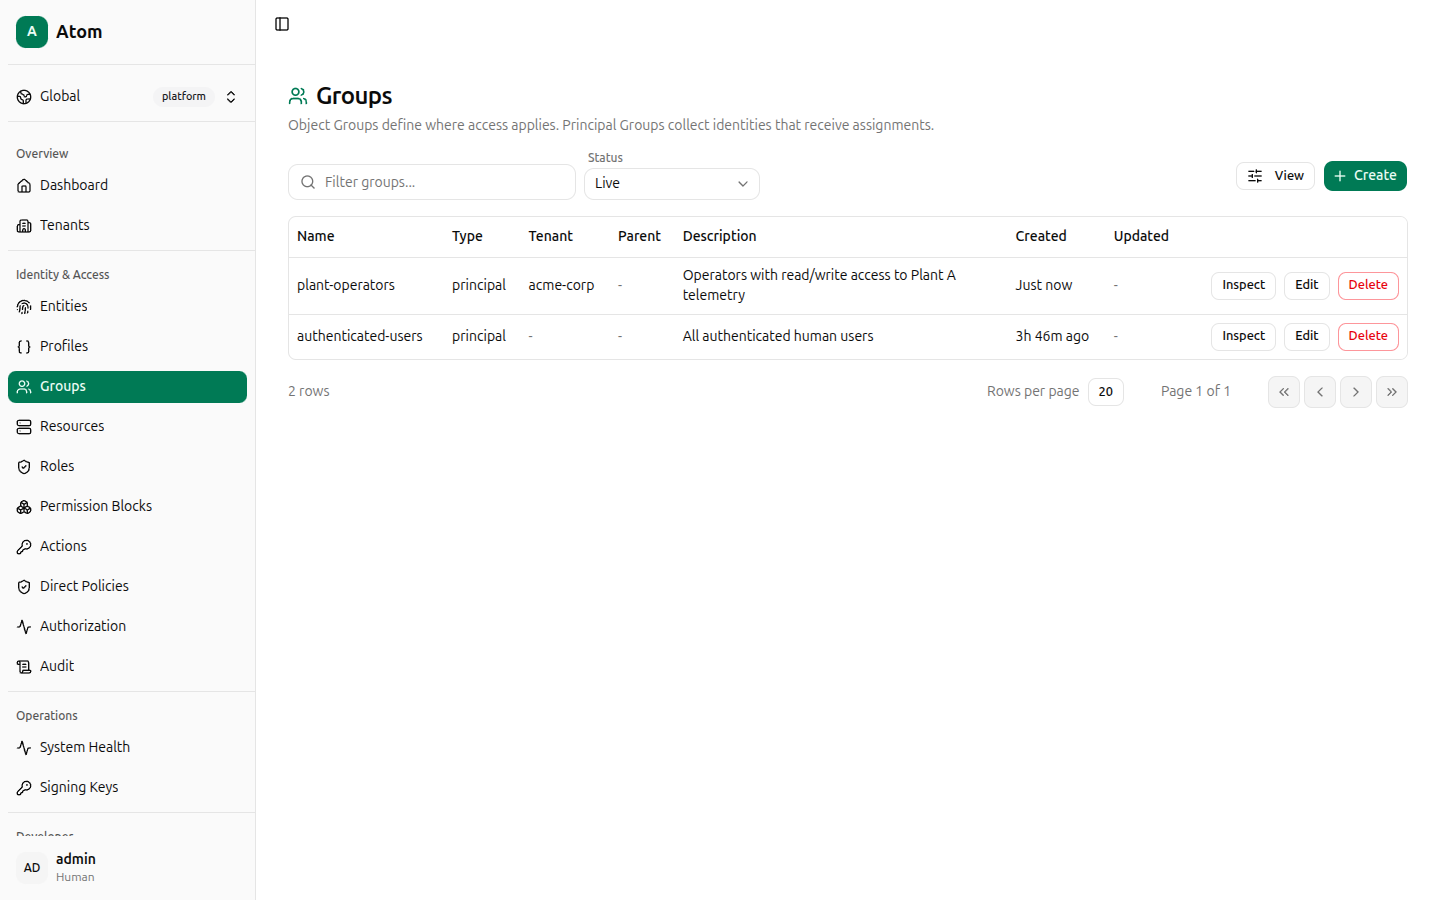The width and height of the screenshot is (1440, 900).
Task: Click the Groups page title icon
Action: (298, 96)
